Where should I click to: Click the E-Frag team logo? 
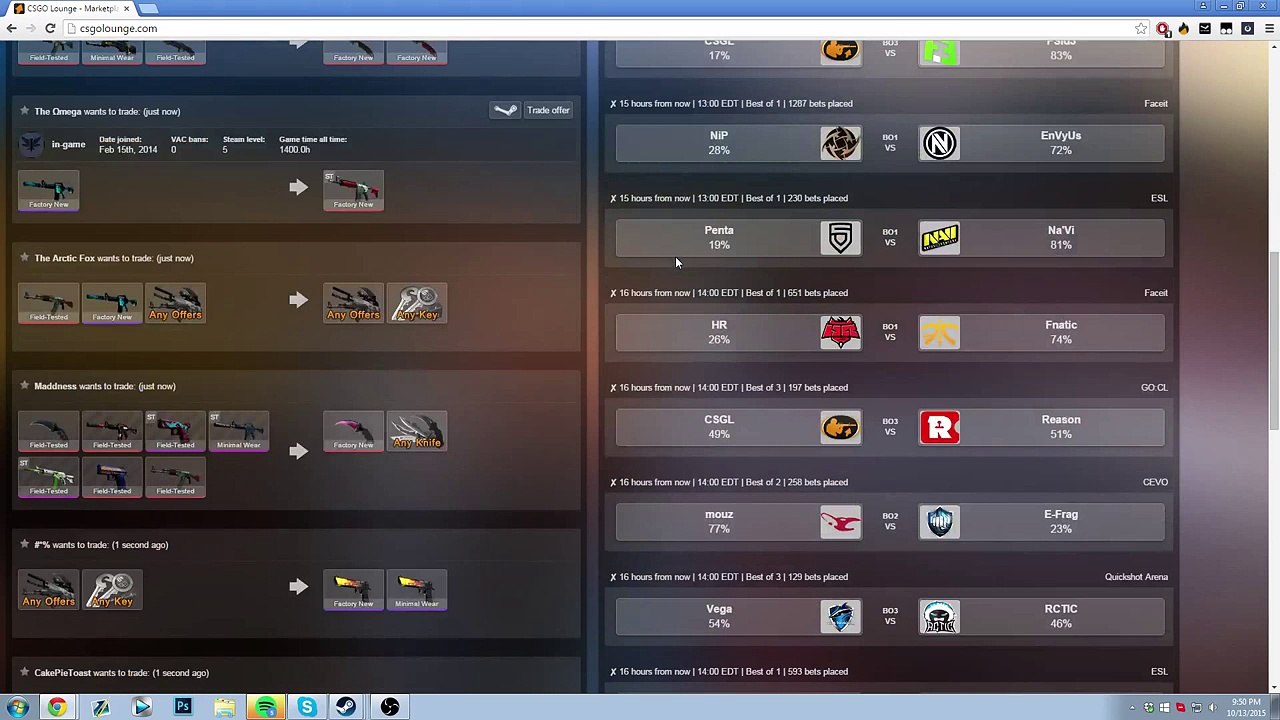939,522
